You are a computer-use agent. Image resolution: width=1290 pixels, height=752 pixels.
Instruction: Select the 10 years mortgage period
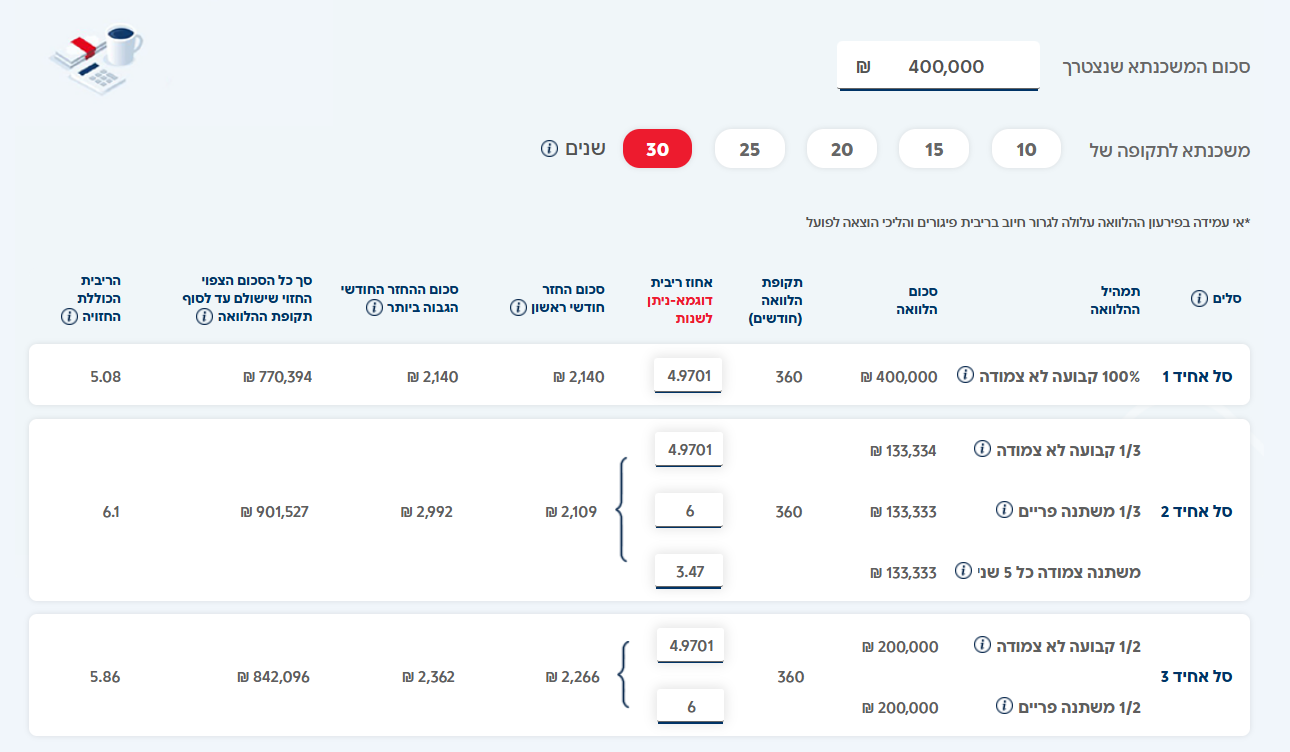1026,150
